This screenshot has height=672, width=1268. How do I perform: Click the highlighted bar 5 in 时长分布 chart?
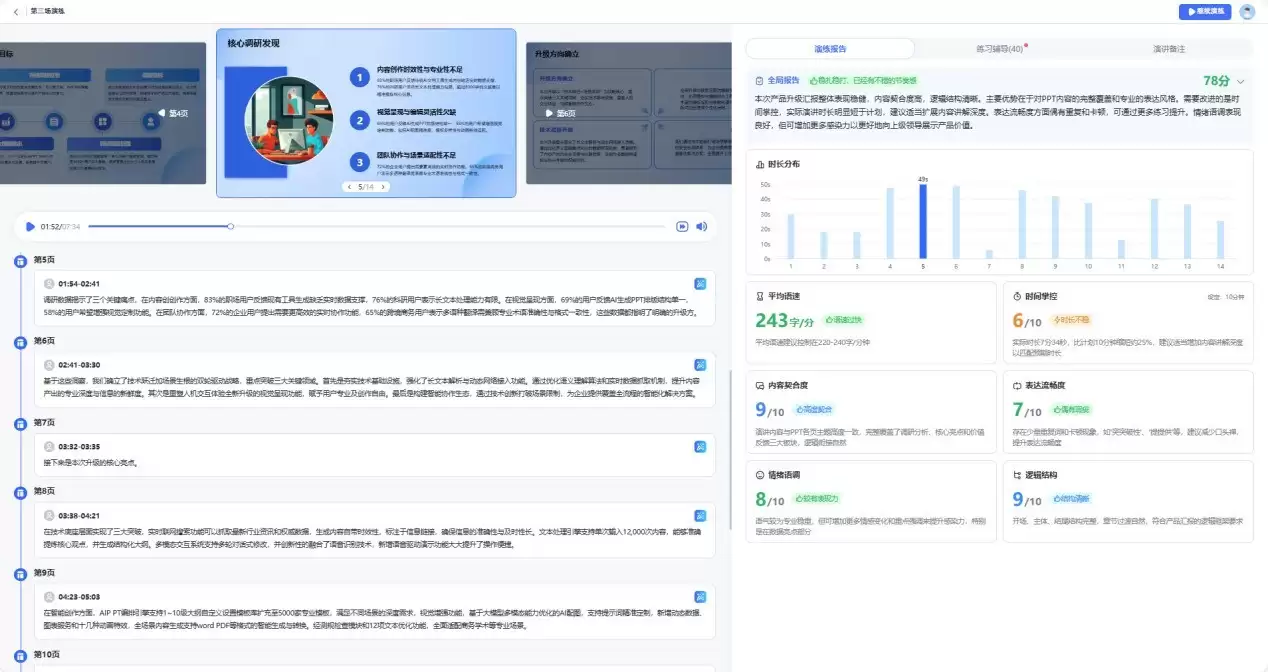923,222
